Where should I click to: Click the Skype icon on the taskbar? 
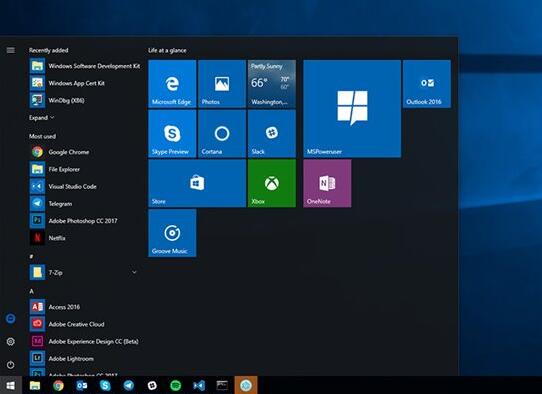click(105, 385)
